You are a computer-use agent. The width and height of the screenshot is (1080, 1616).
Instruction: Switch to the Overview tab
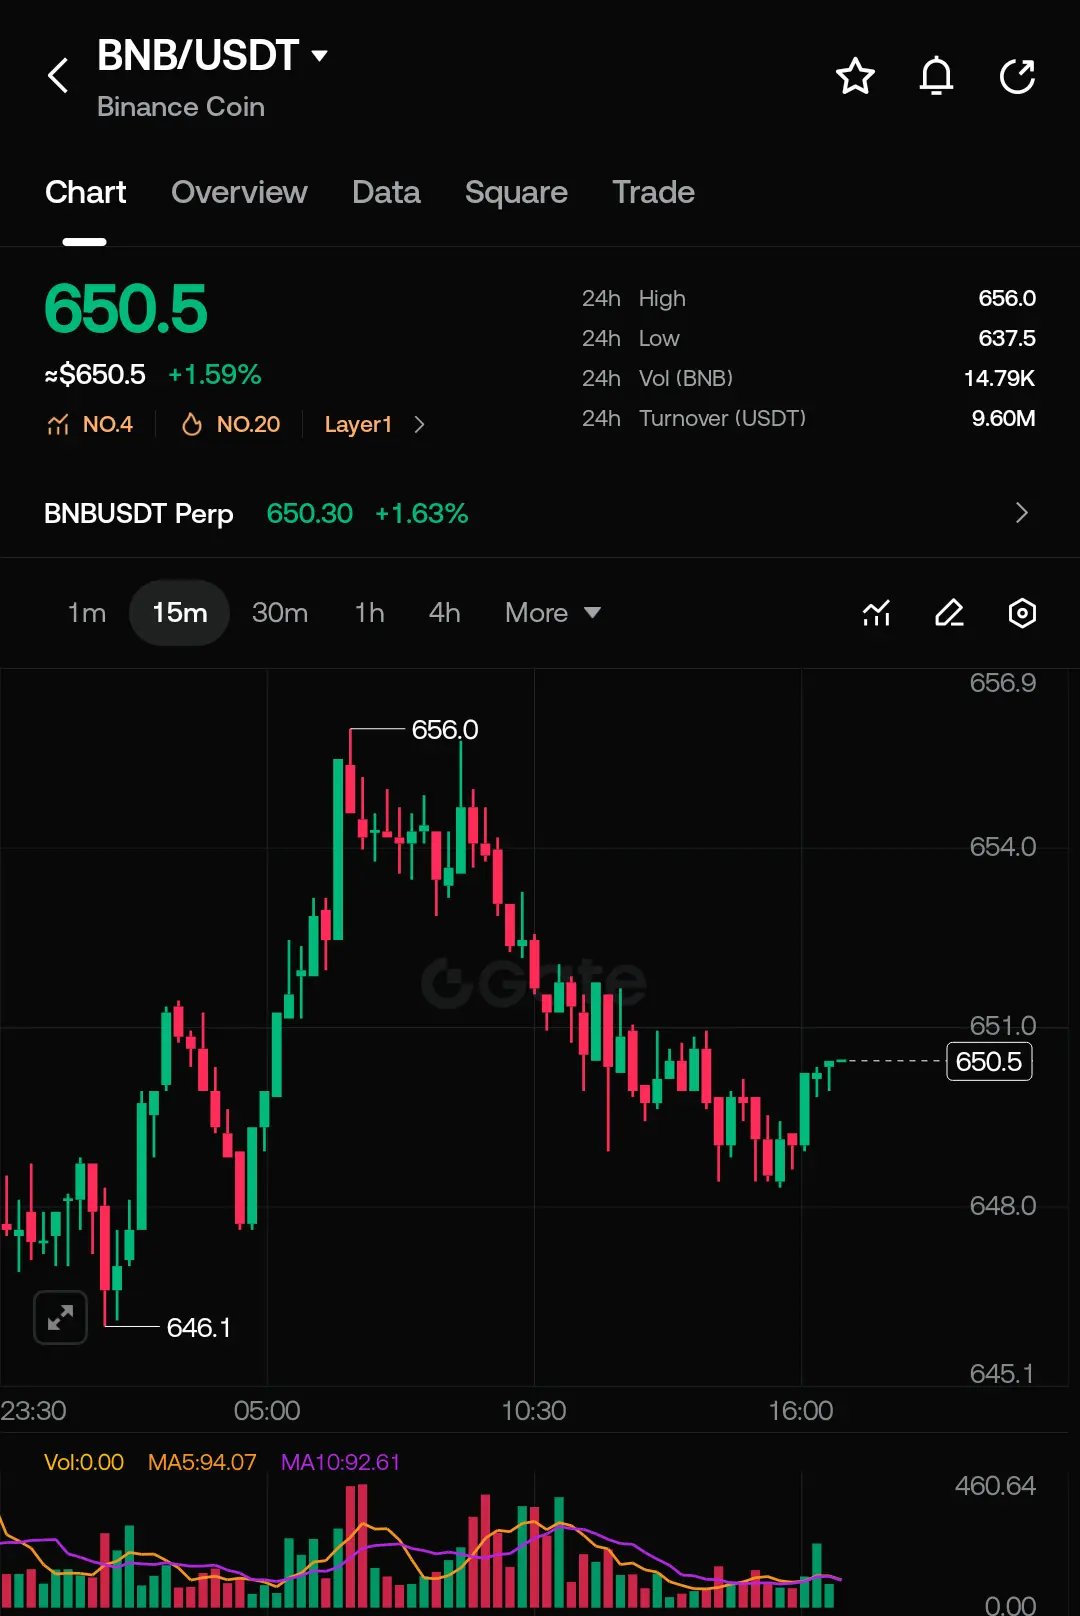239,192
